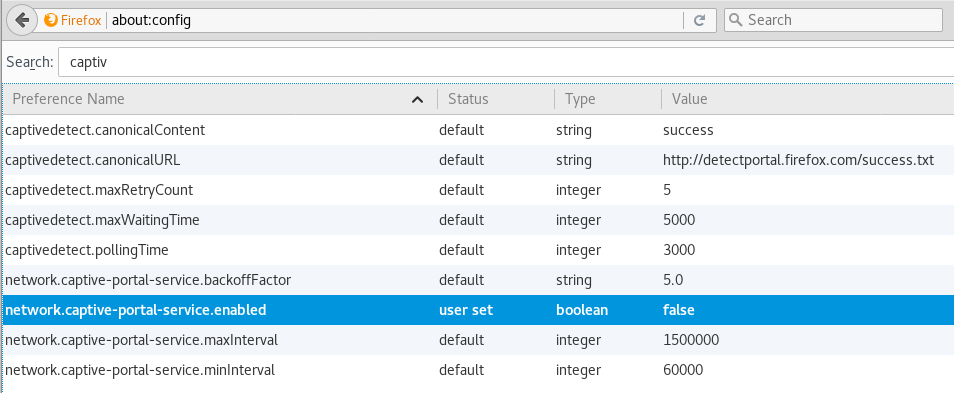Select network.captive-portal-service.backoffFactor row
Viewport: 954px width, 393px height.
pos(477,280)
